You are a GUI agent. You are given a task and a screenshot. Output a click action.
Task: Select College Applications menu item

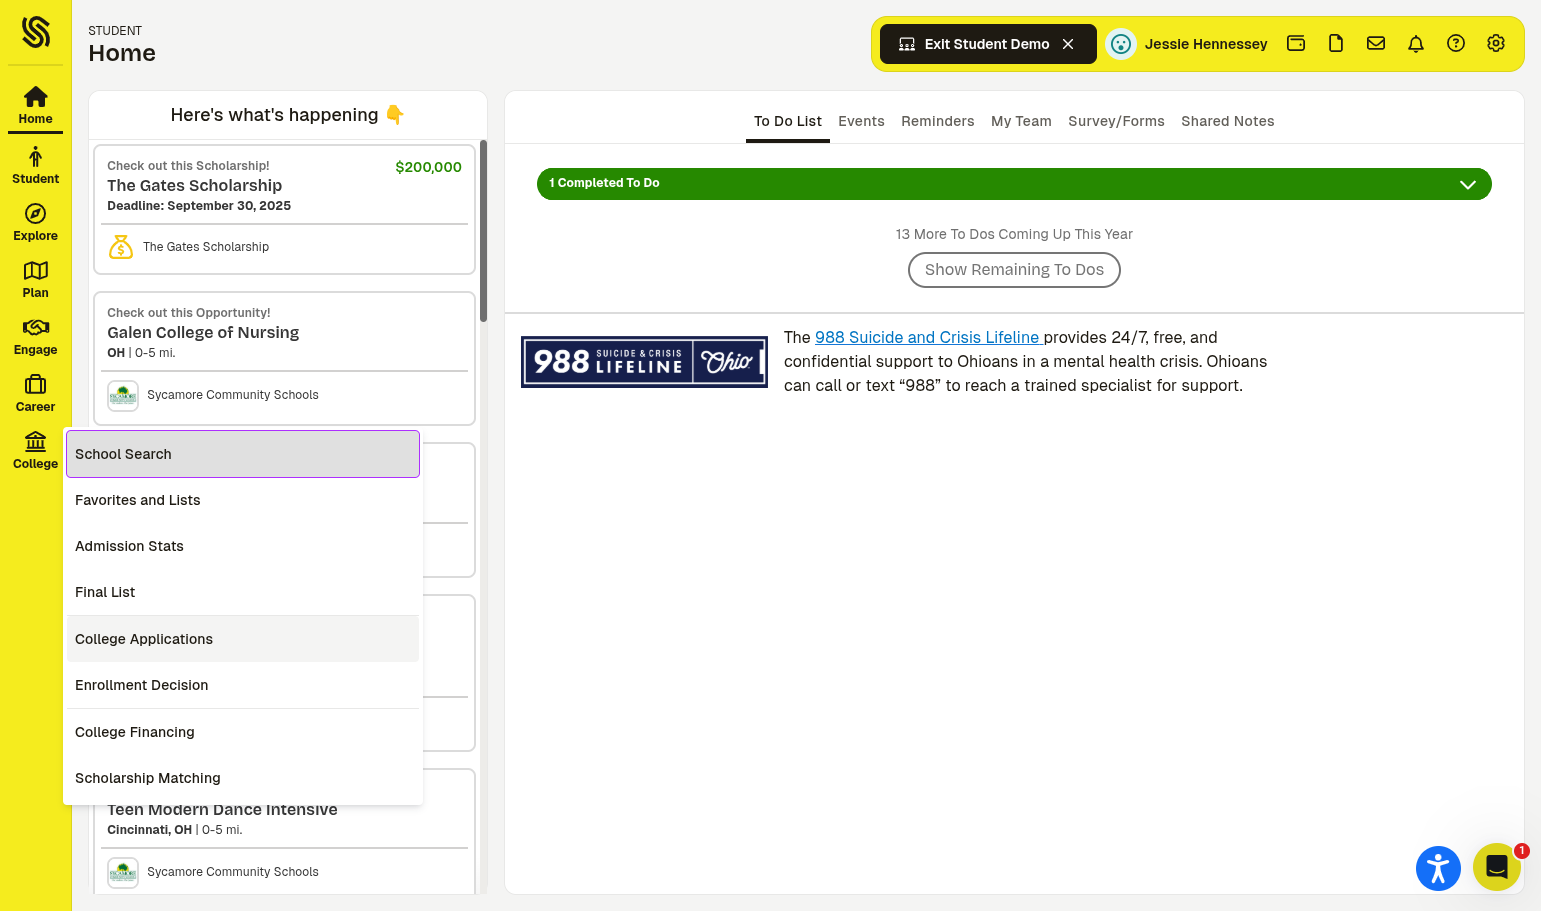243,639
